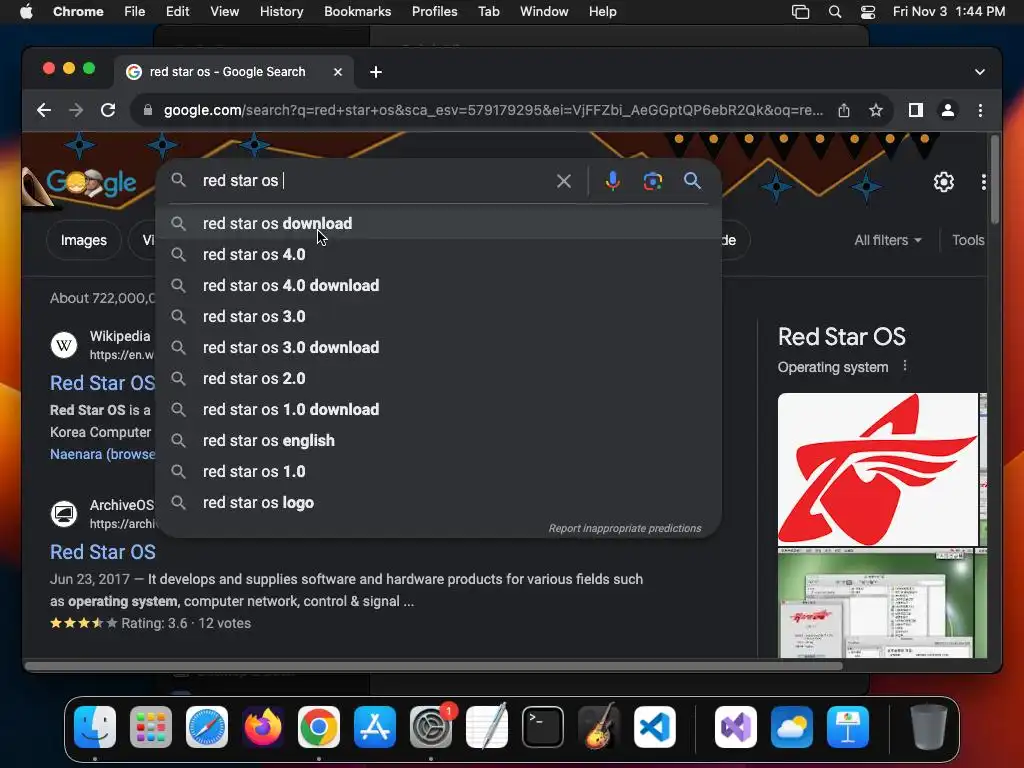
Task: Click Report inappropriate predictions link
Action: point(624,528)
